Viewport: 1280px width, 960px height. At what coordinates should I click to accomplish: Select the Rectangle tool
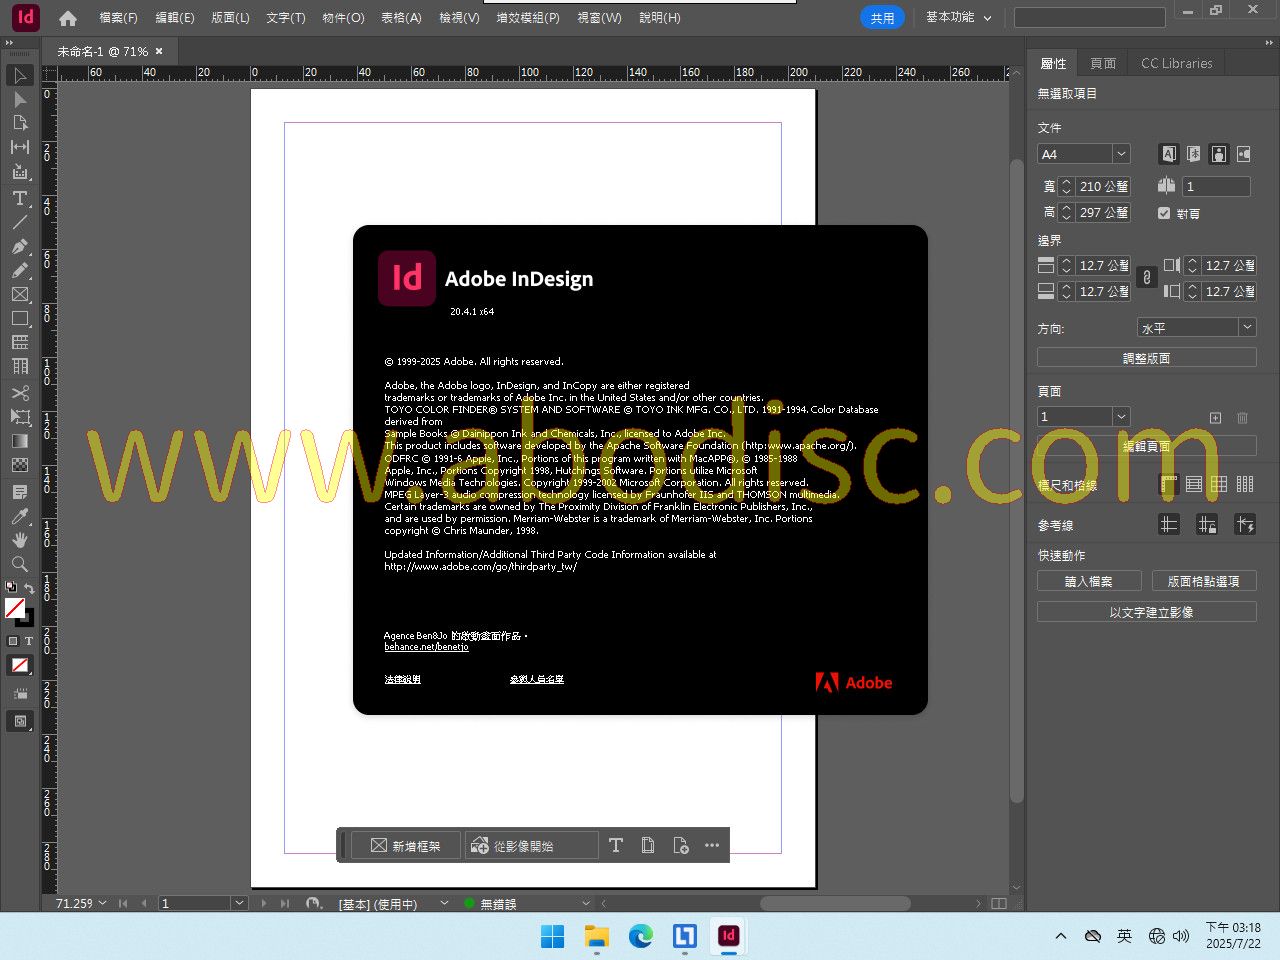20,318
